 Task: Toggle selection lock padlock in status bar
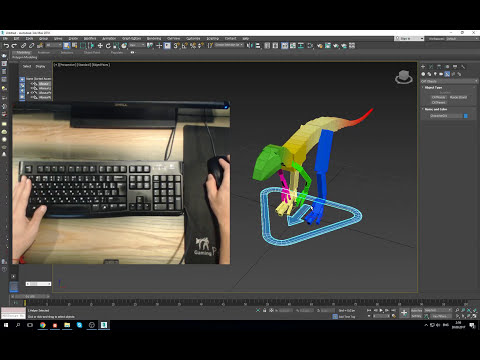(264, 310)
